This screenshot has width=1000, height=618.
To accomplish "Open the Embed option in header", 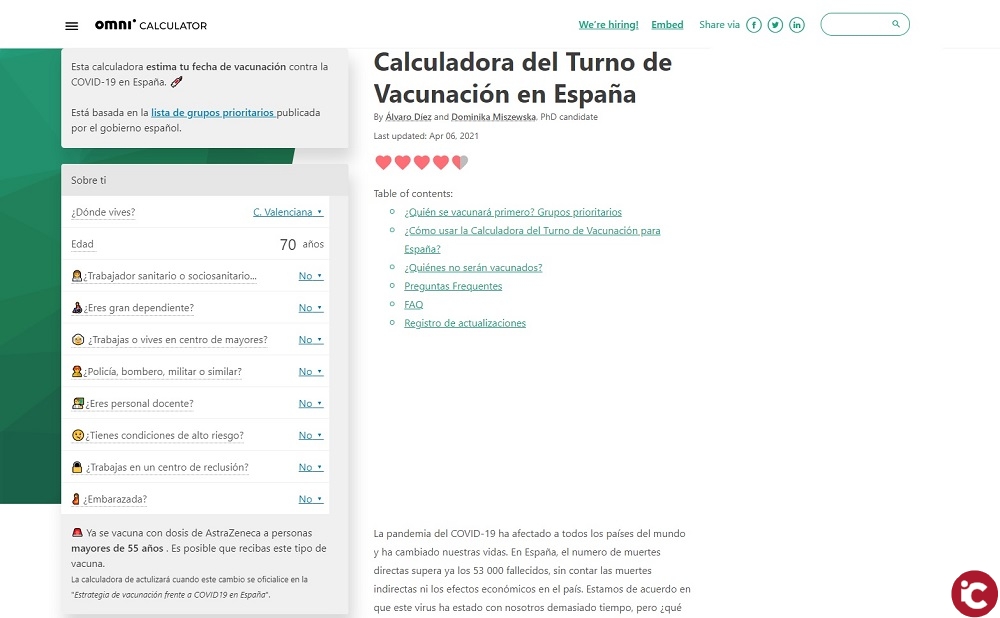I will pos(667,25).
